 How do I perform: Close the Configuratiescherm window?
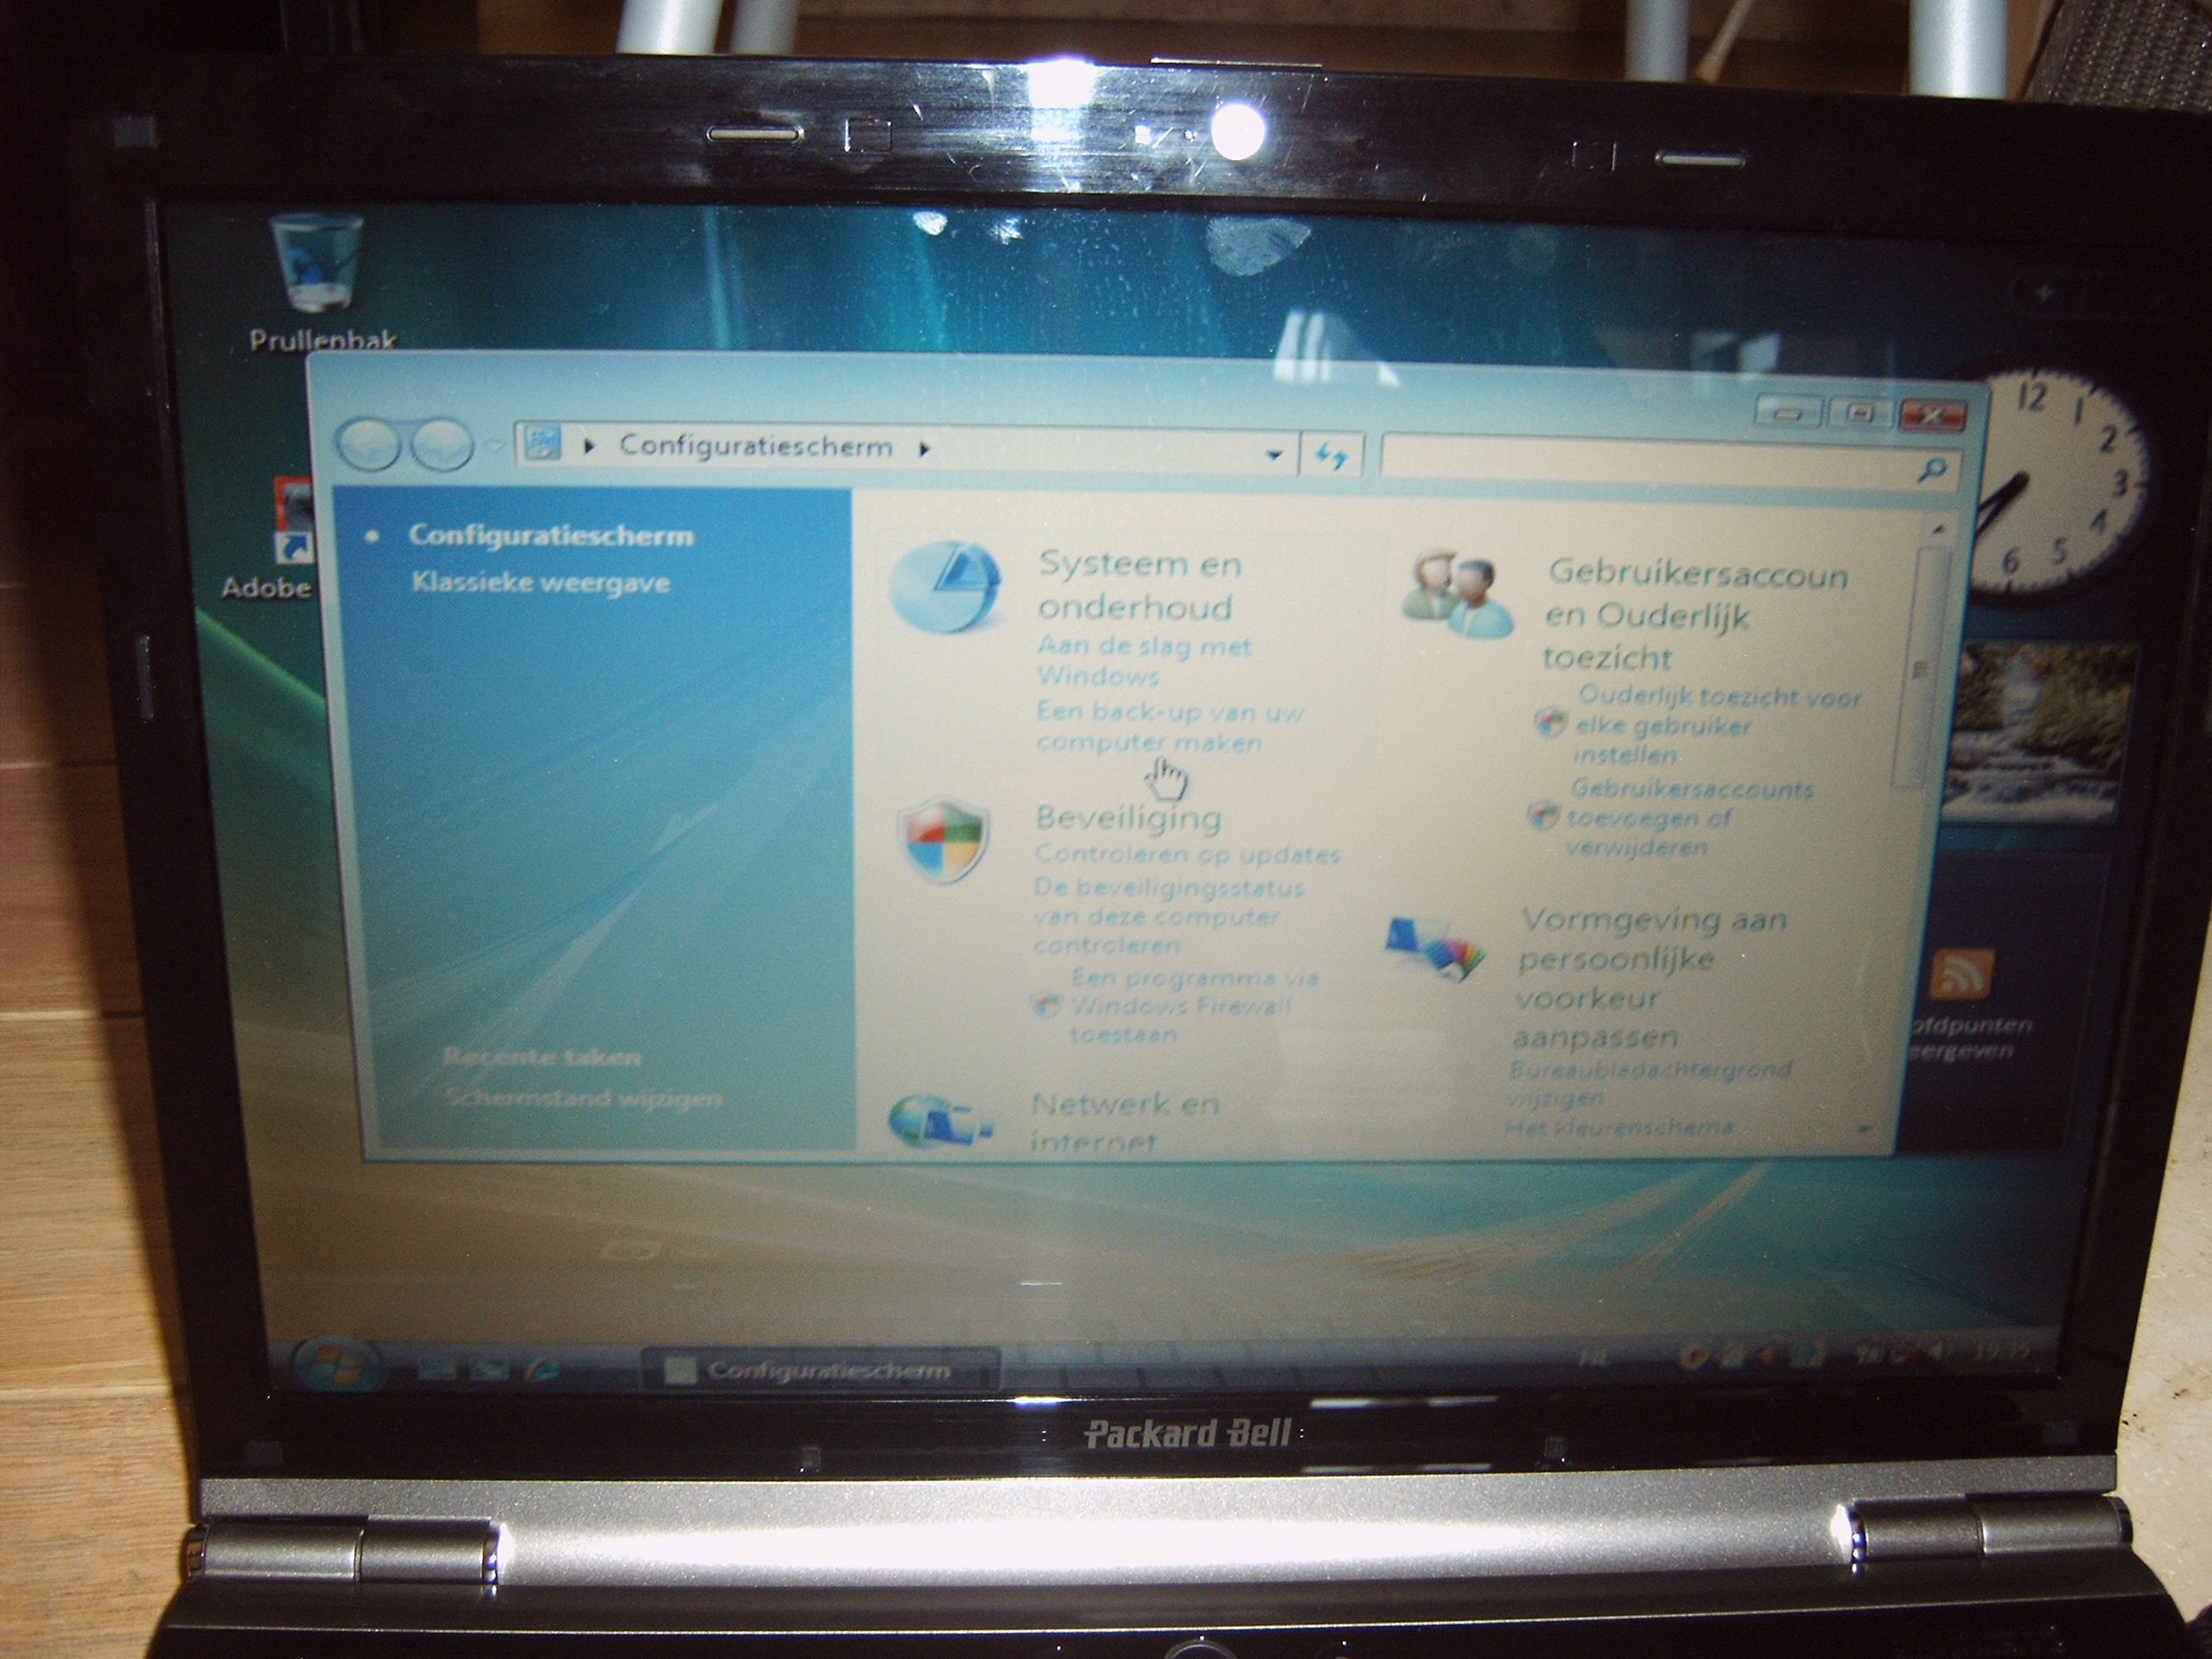point(1932,415)
